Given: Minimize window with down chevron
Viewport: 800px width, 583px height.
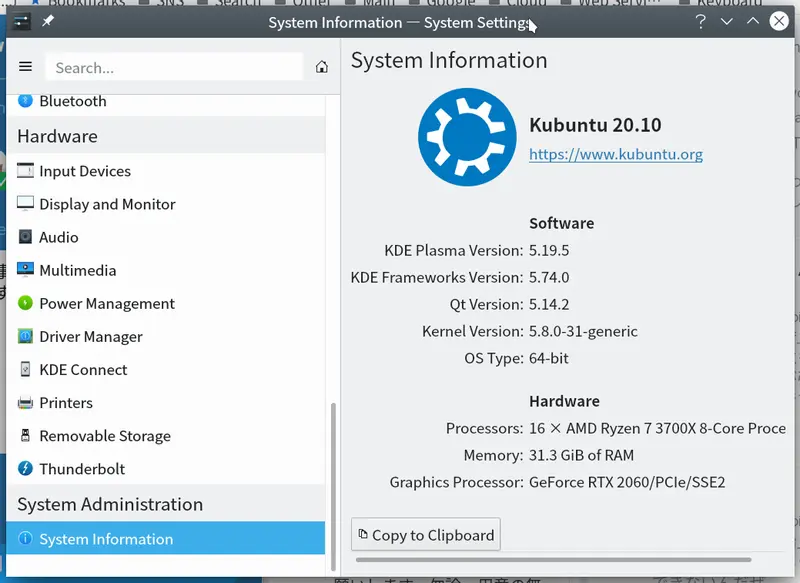Looking at the screenshot, I should click(727, 21).
